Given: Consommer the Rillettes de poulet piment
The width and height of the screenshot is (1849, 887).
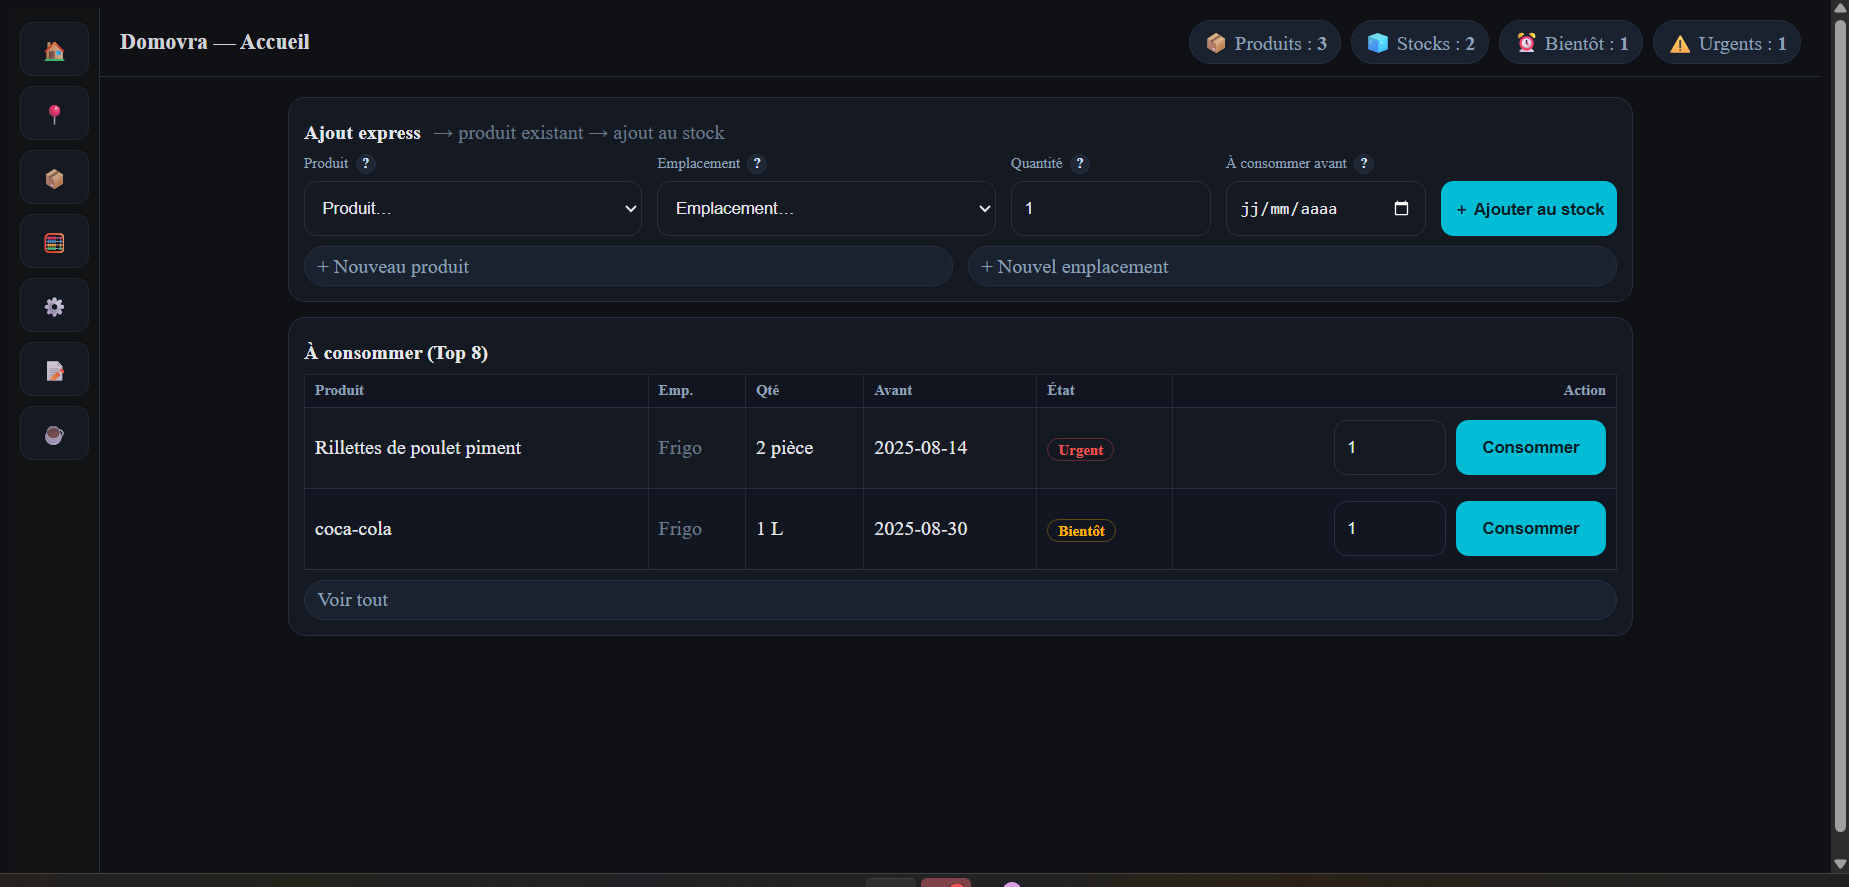Looking at the screenshot, I should 1530,448.
